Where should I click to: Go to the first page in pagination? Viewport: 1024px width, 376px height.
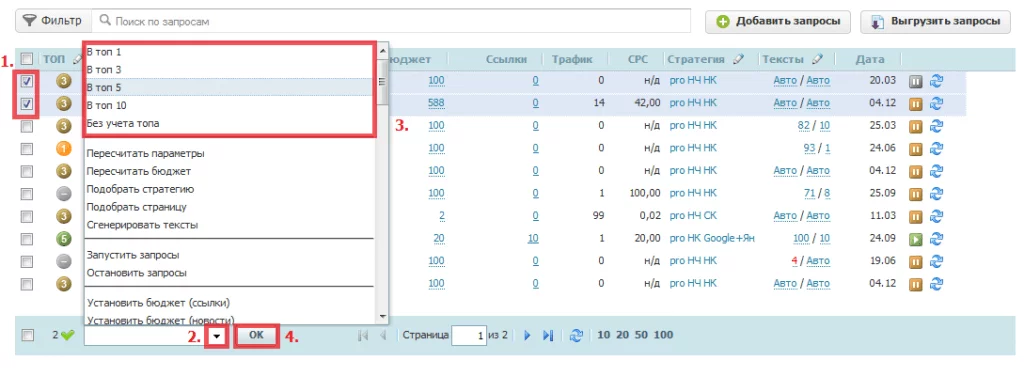(x=363, y=336)
